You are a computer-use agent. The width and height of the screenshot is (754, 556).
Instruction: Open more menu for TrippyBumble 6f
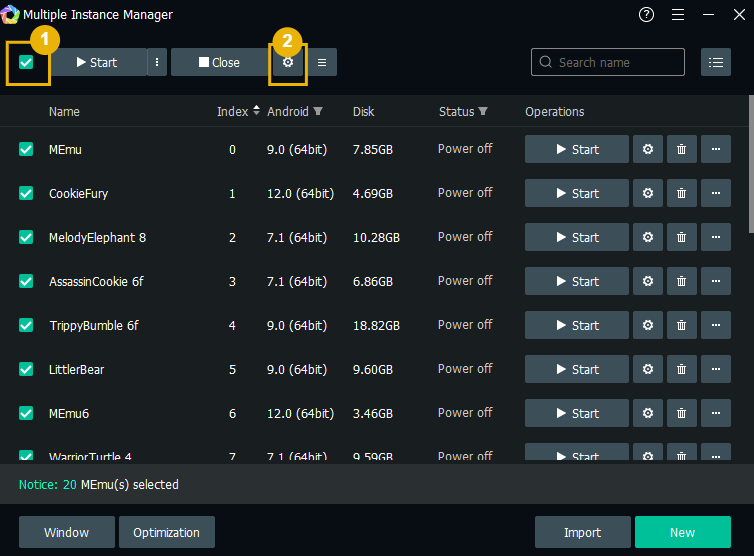point(716,325)
